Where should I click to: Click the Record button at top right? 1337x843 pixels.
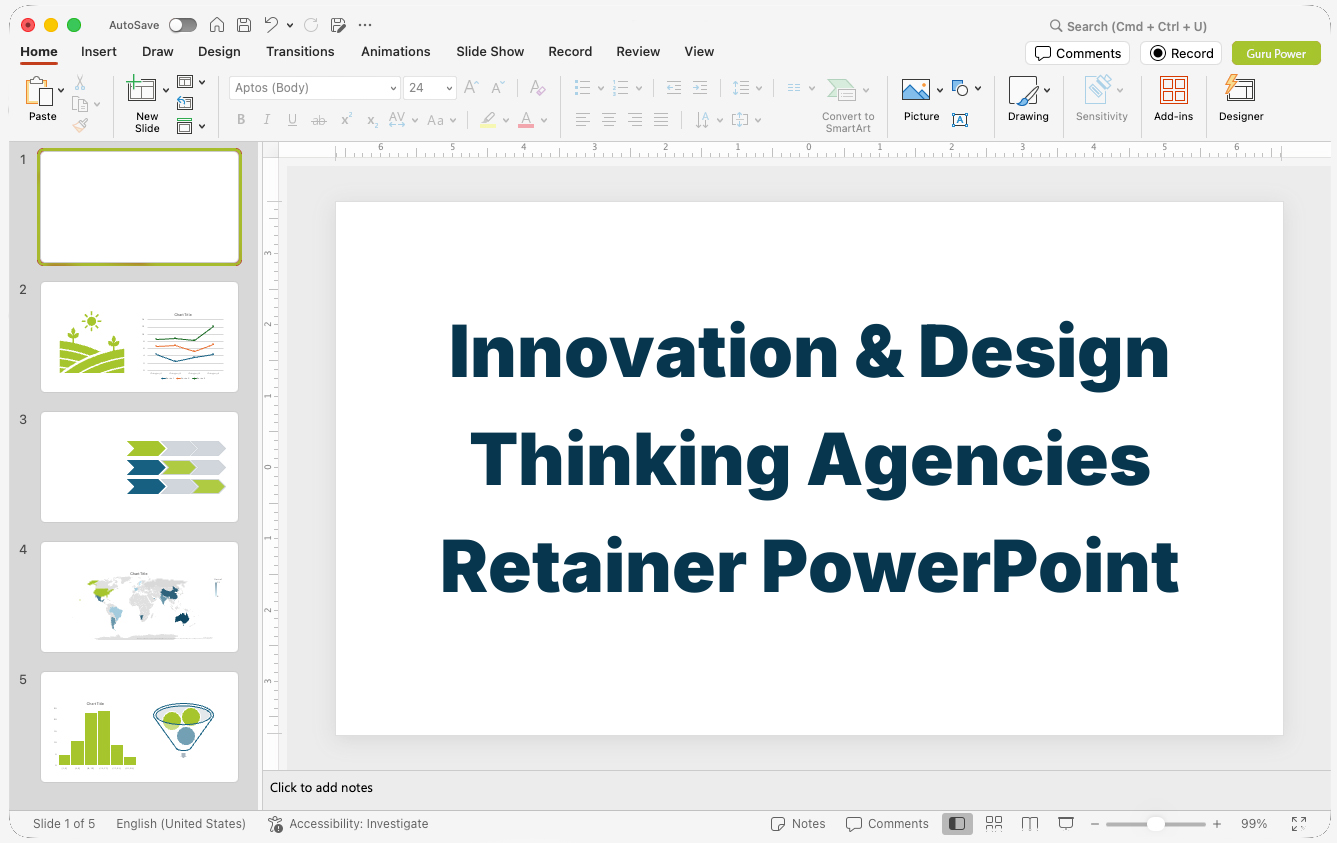[x=1181, y=53]
